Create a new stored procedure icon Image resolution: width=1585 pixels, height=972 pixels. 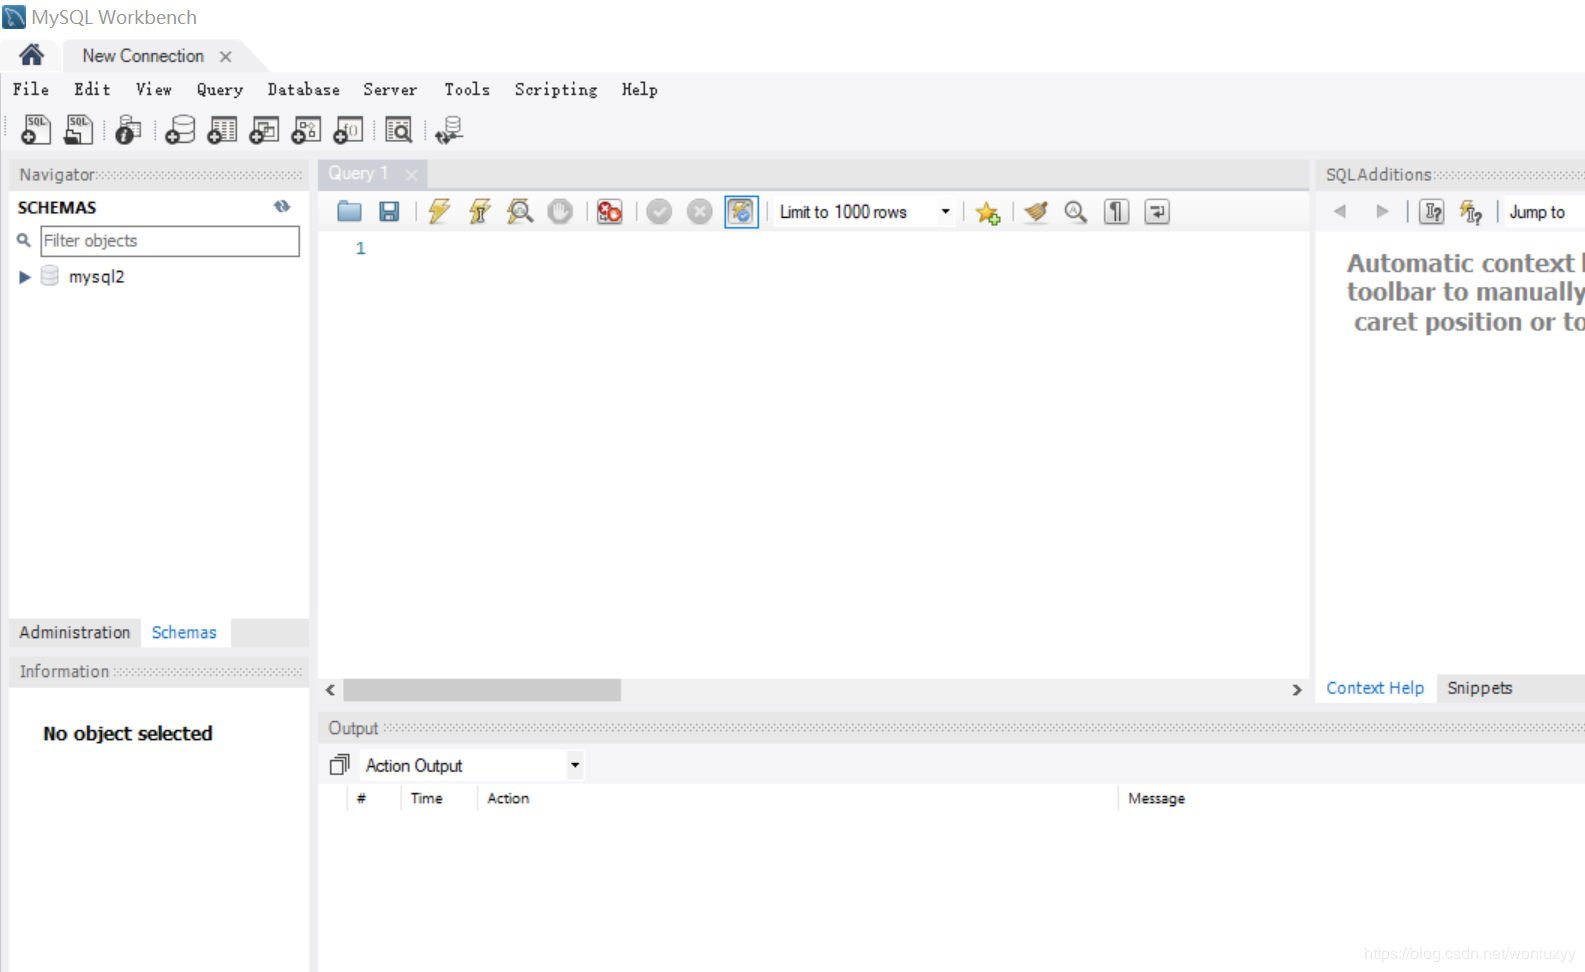[x=306, y=130]
